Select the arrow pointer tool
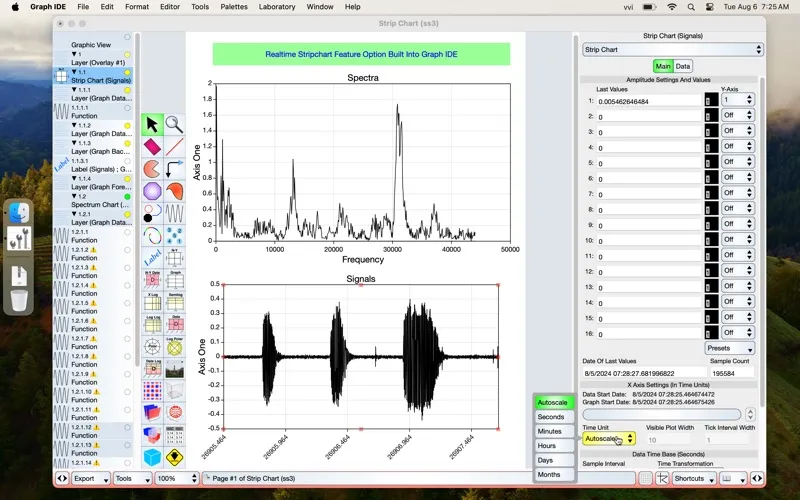The image size is (800, 500). click(x=152, y=124)
